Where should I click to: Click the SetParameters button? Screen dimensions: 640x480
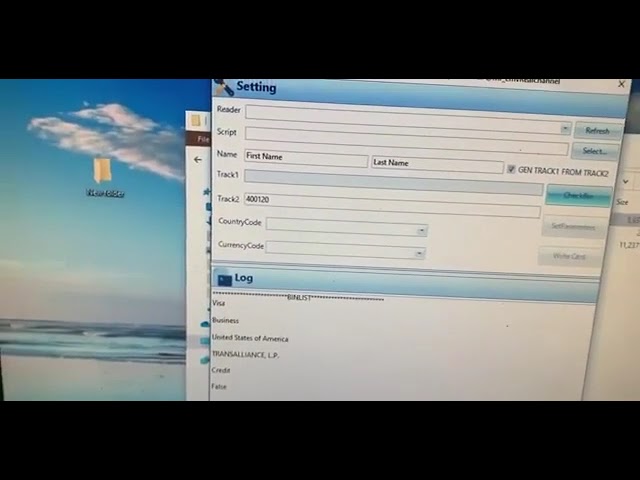573,226
